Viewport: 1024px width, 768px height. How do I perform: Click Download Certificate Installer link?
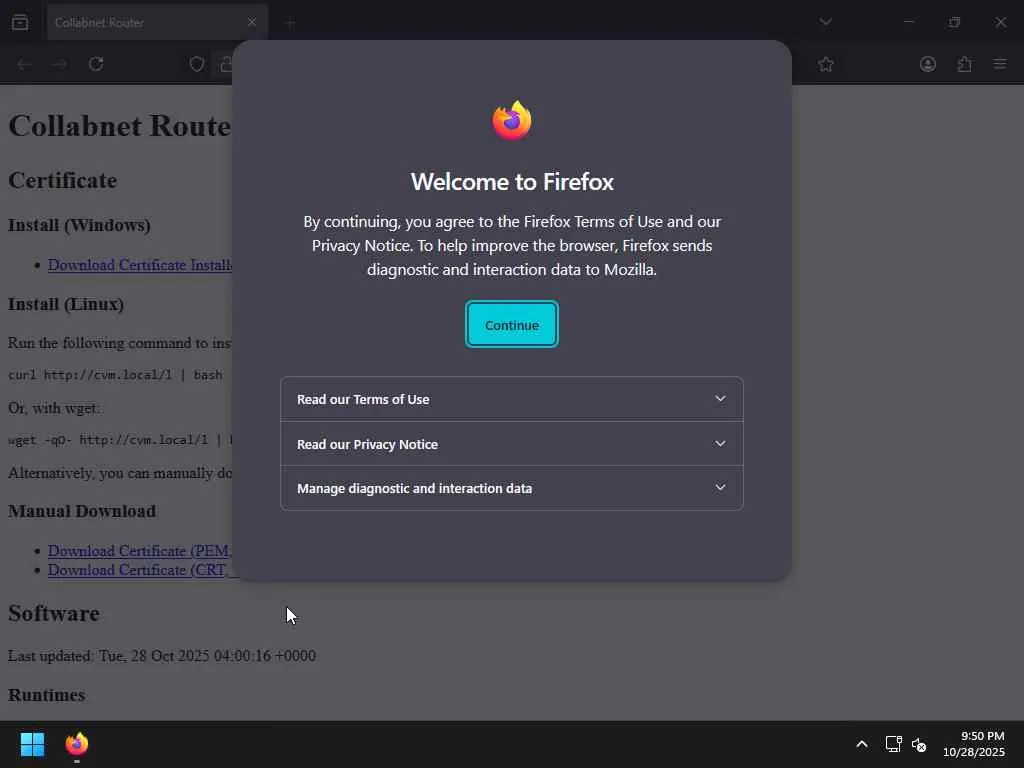[x=140, y=264]
